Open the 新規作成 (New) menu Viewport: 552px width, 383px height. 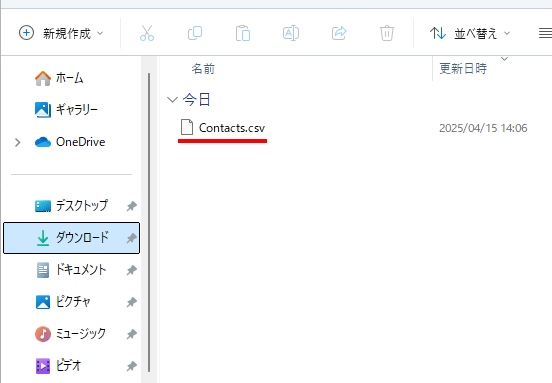tap(62, 33)
